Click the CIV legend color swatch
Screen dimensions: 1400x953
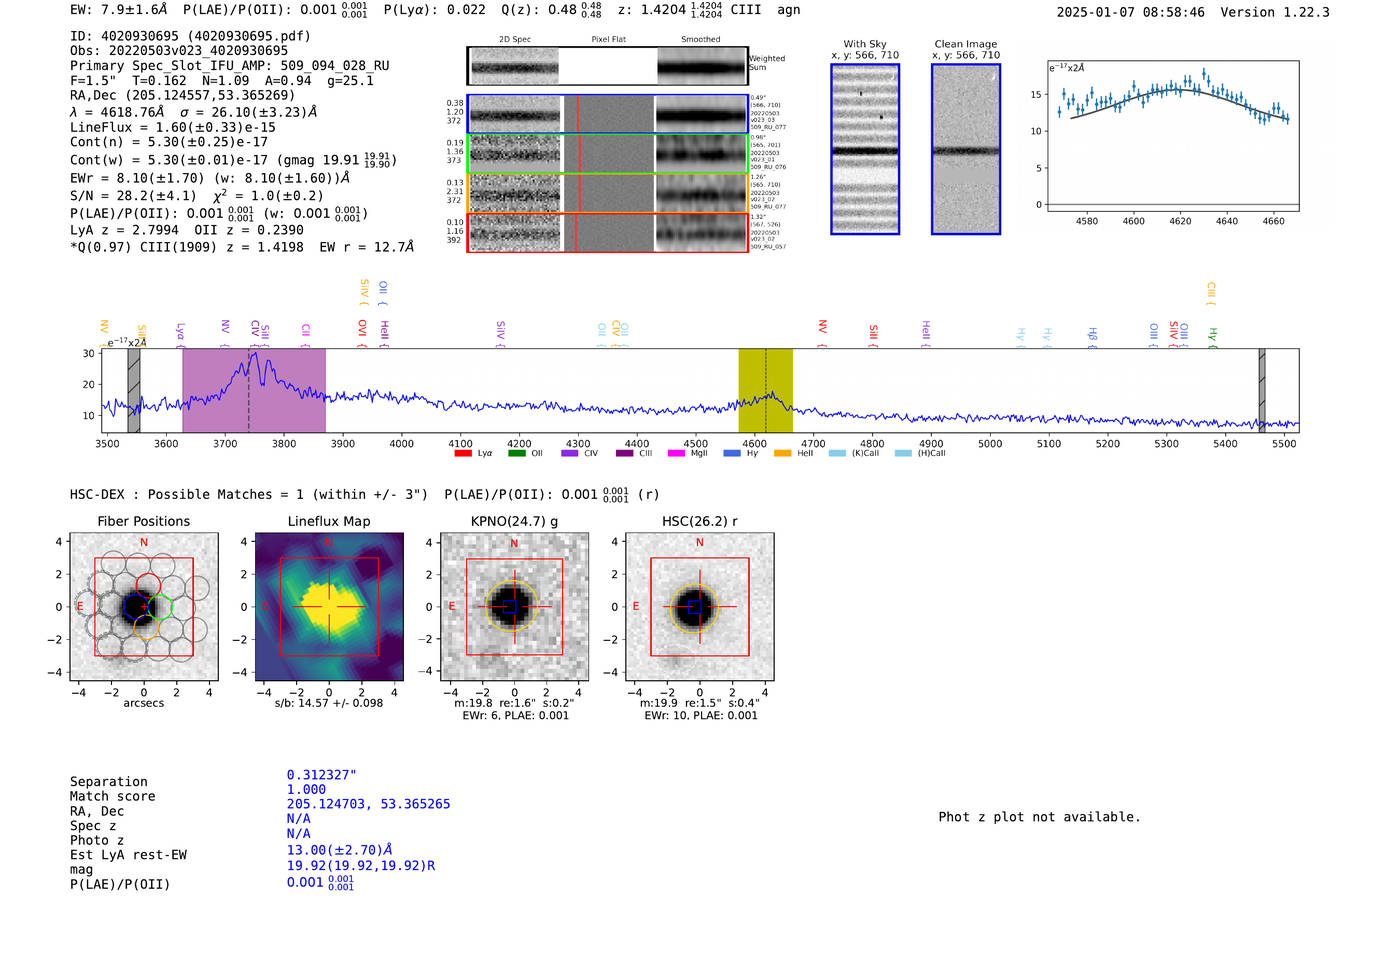click(570, 454)
